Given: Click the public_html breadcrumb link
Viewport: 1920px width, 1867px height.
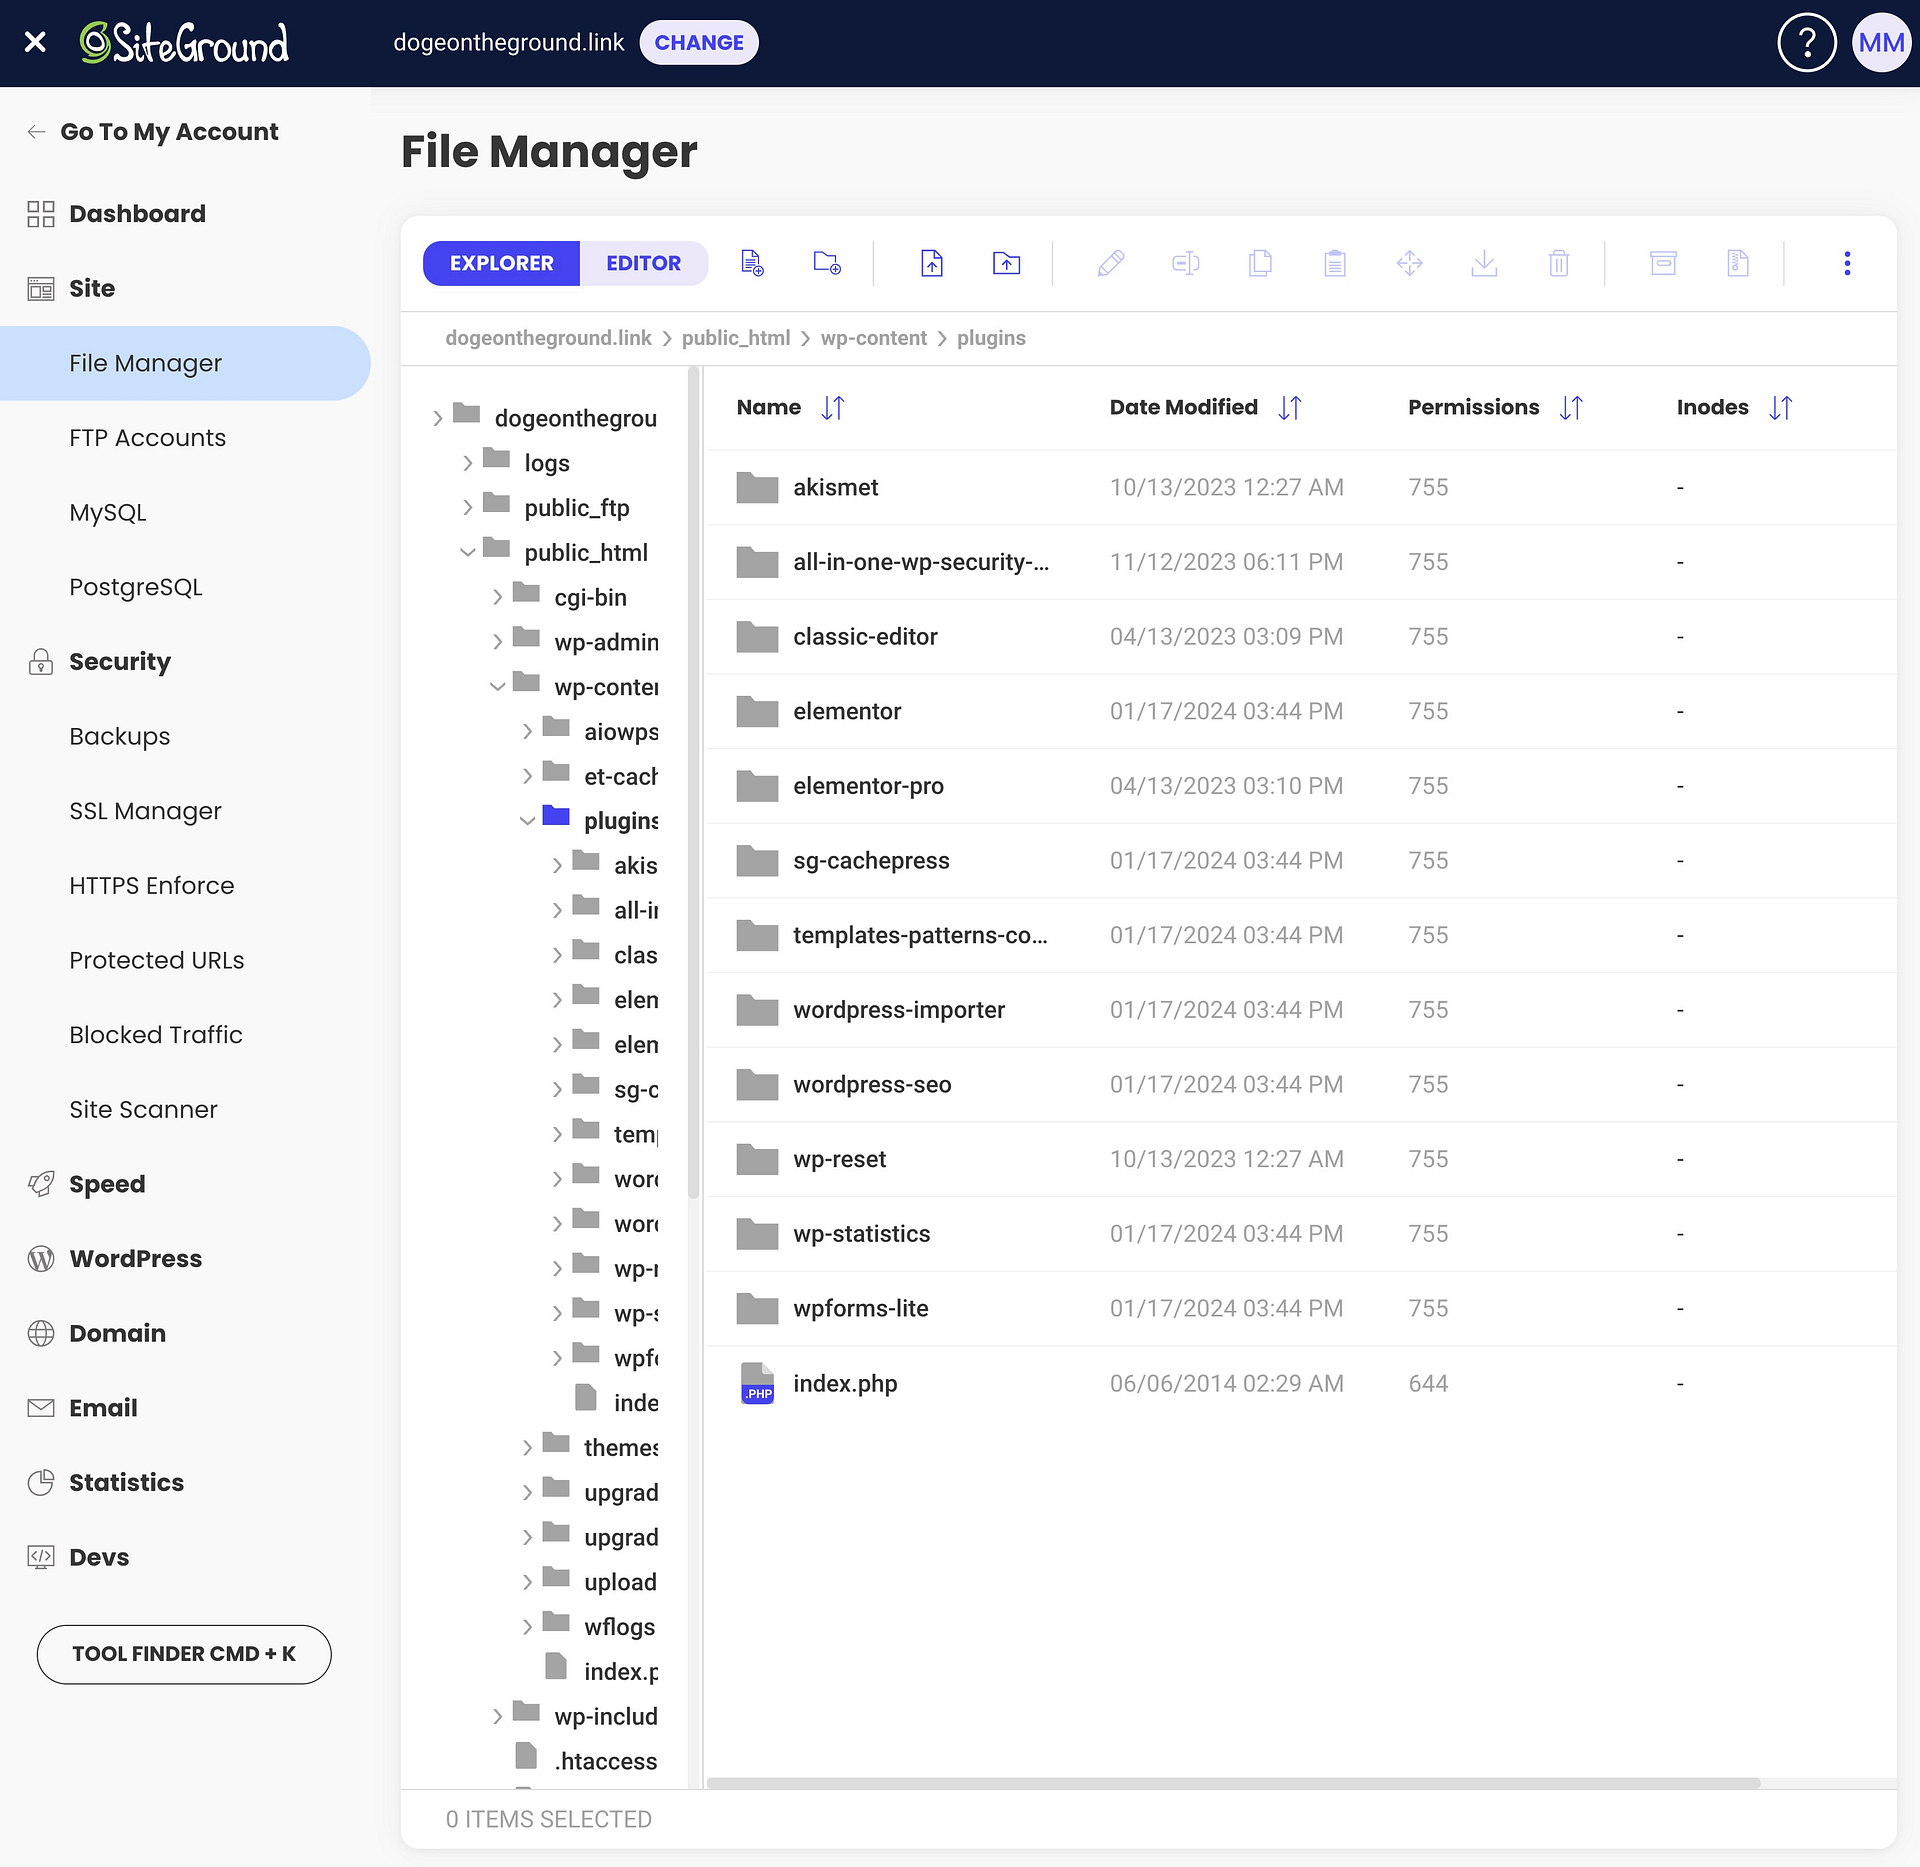Looking at the screenshot, I should pos(735,338).
